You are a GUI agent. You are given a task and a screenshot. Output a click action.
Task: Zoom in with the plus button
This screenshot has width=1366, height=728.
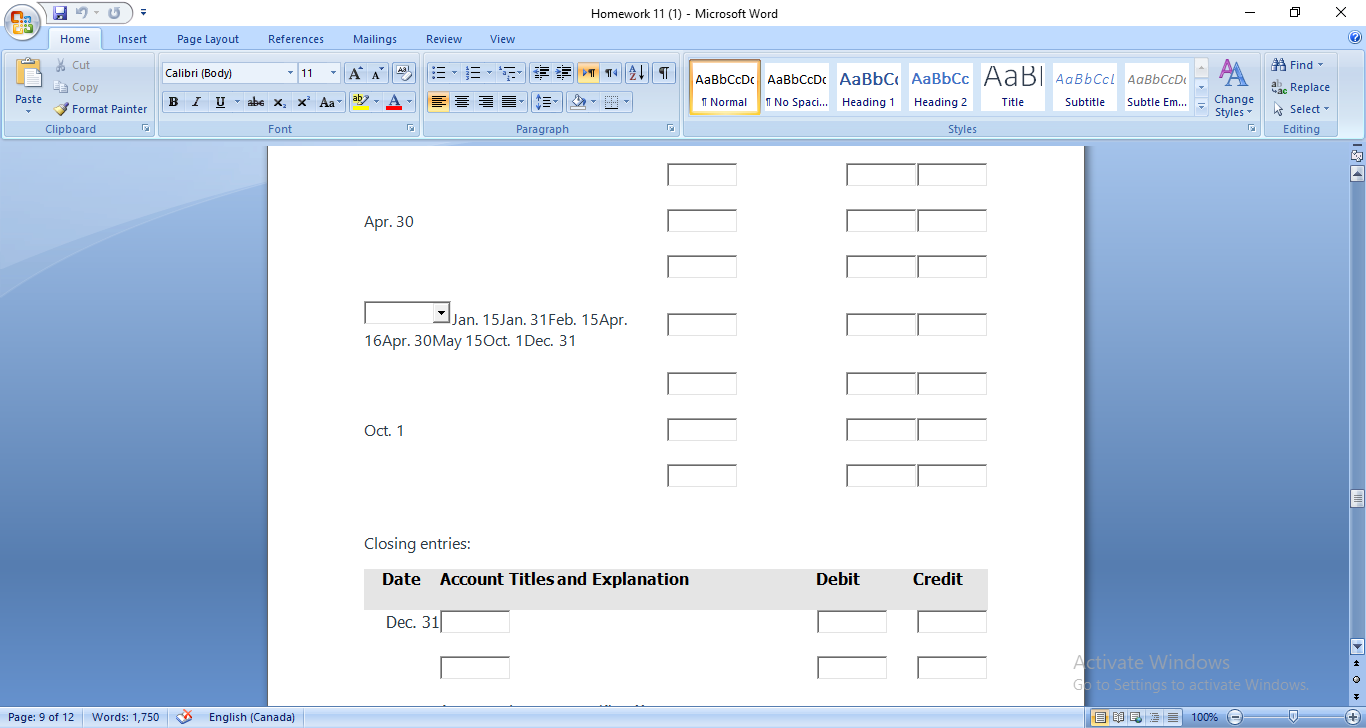tap(1353, 717)
